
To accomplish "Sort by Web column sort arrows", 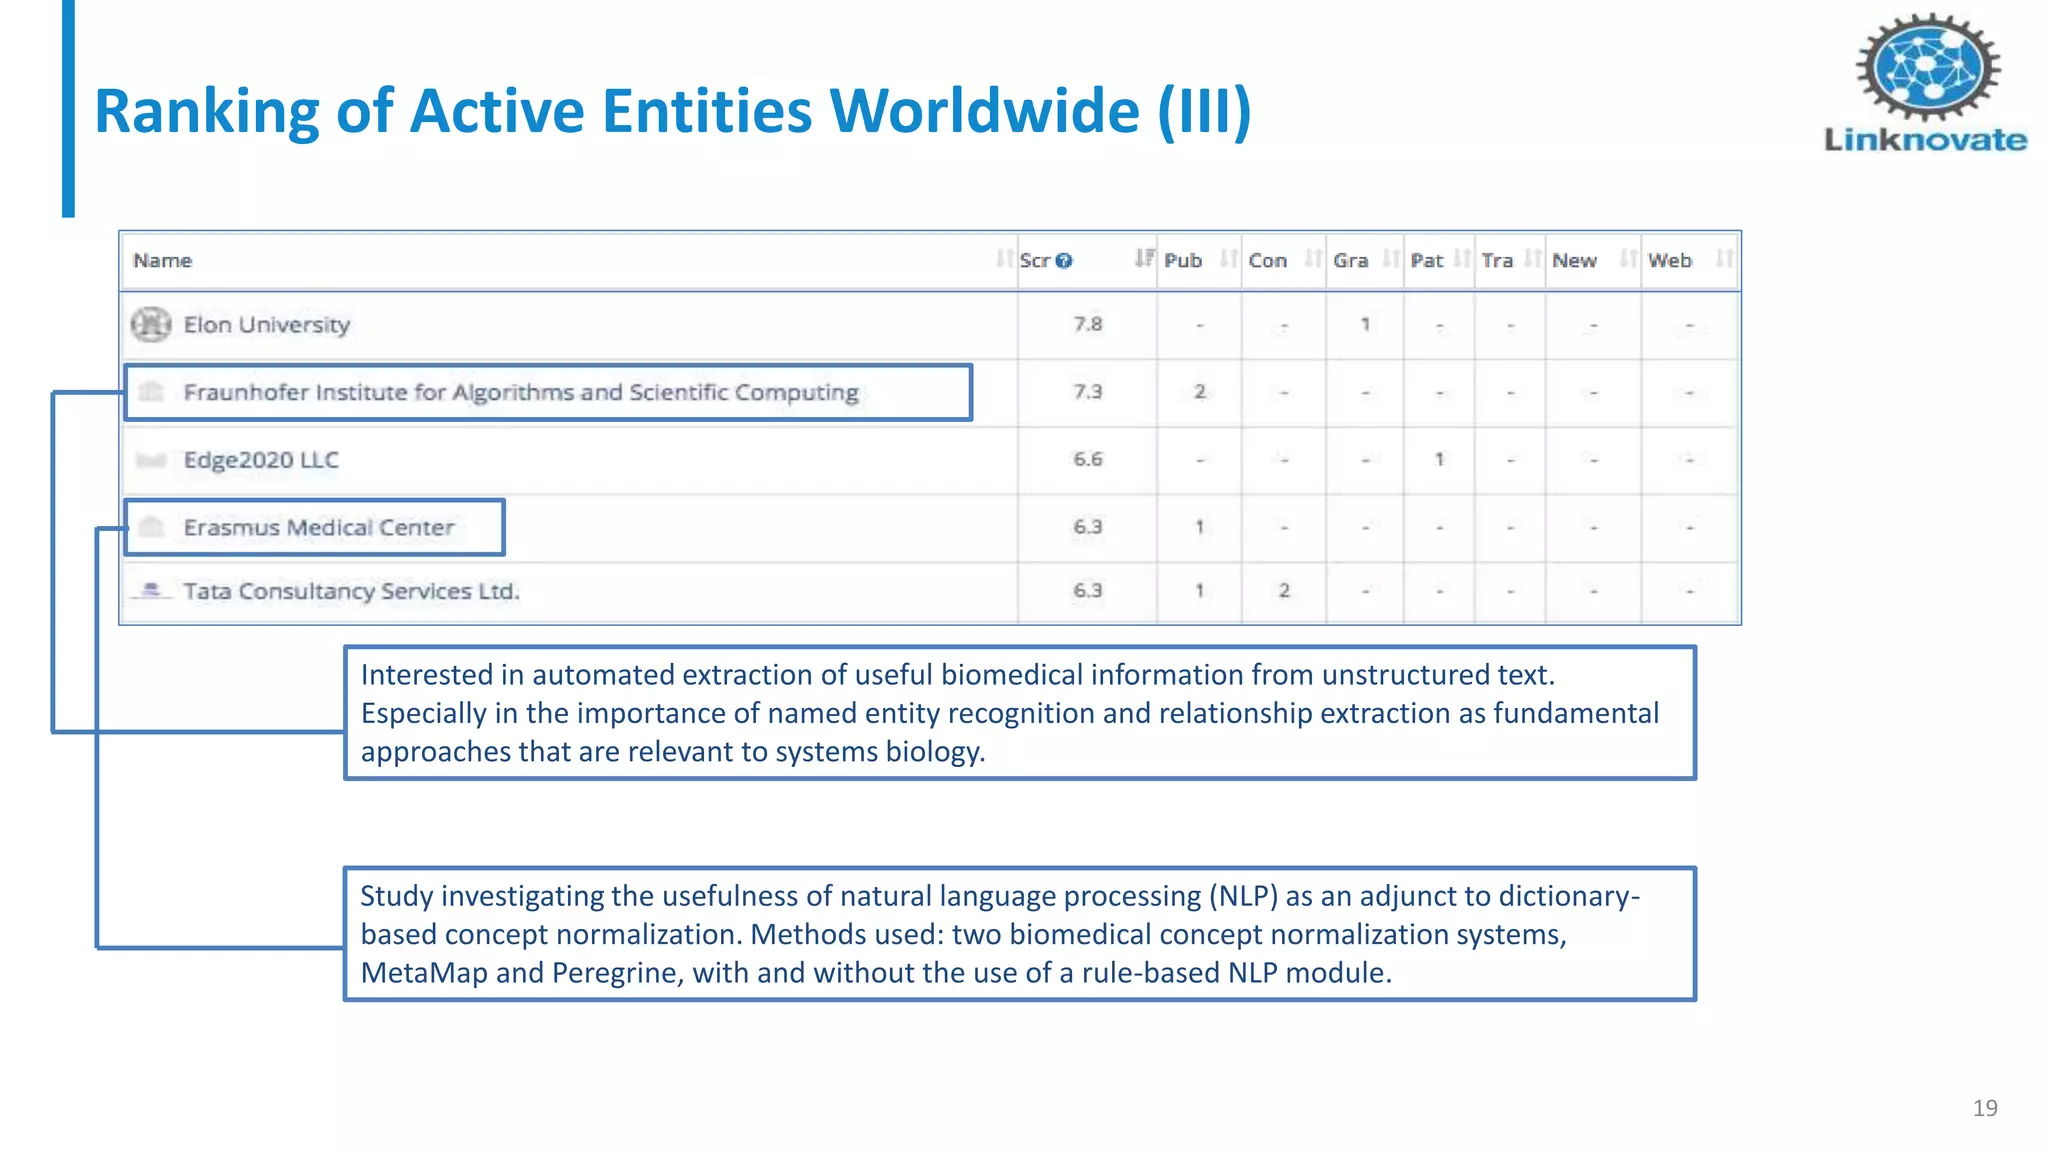I will (1724, 259).
